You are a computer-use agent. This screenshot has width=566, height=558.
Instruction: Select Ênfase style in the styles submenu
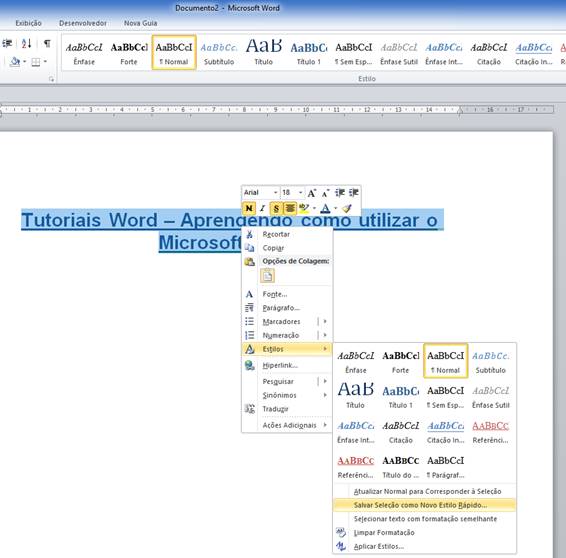click(x=356, y=361)
